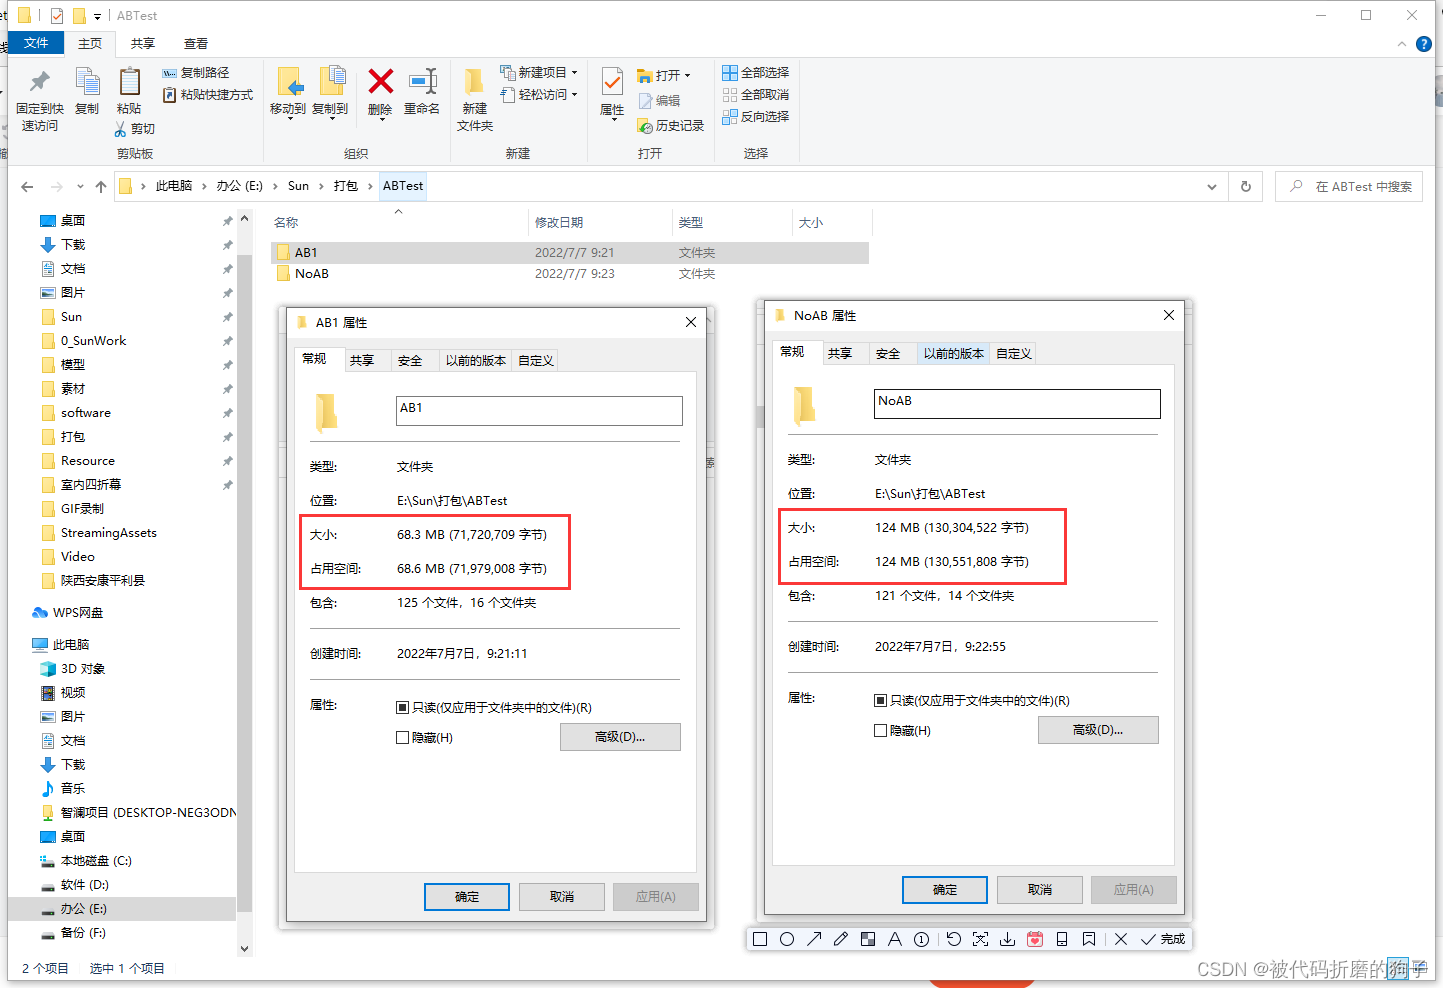Select the NoAB folder in file list
Image resolution: width=1443 pixels, height=988 pixels.
tap(570, 274)
